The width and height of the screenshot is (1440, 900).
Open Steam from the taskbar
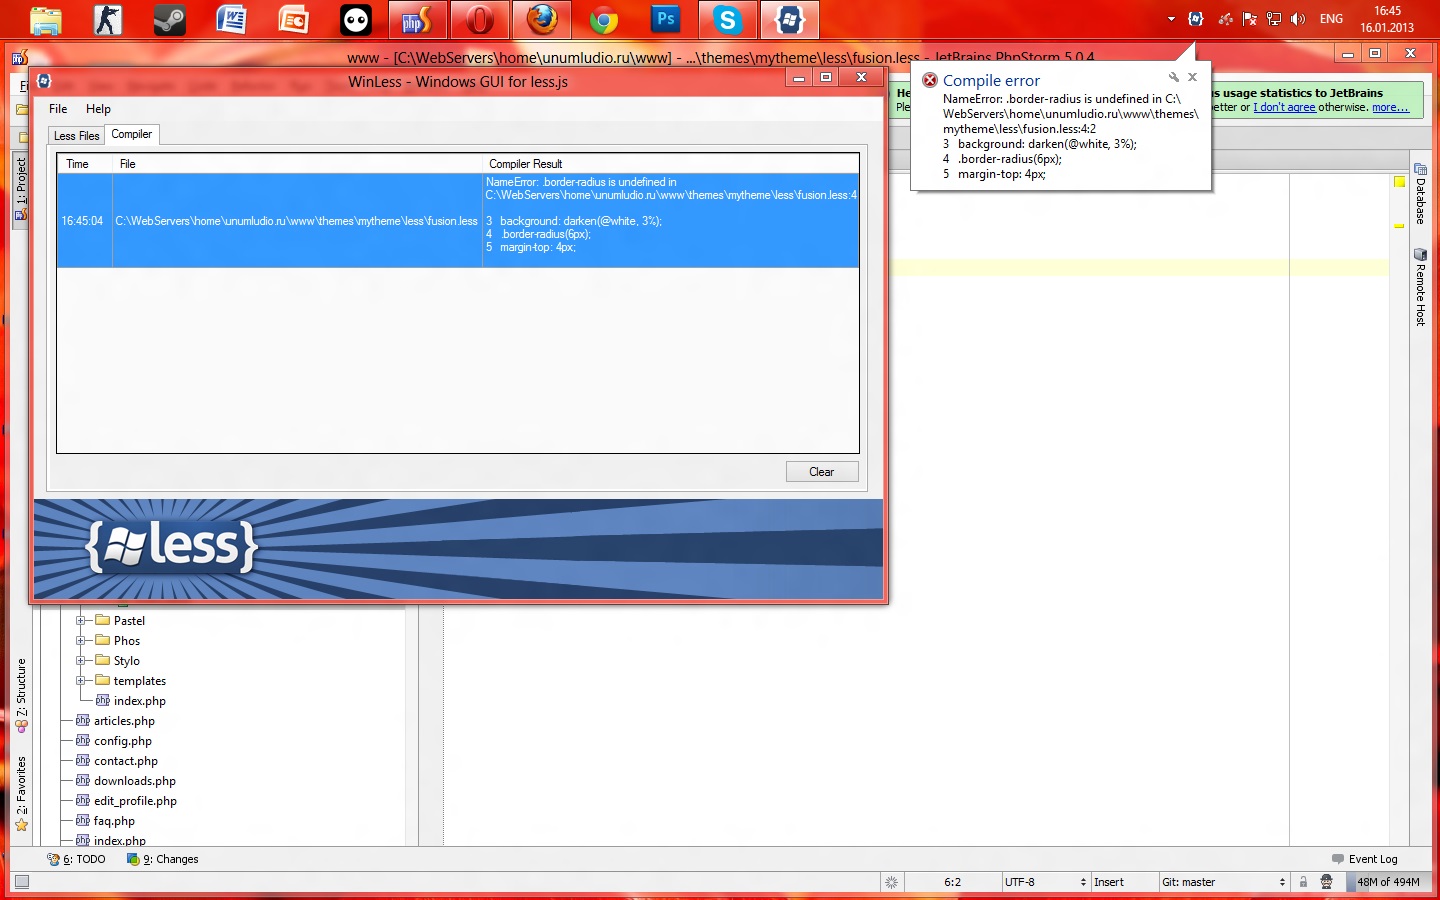click(x=169, y=20)
